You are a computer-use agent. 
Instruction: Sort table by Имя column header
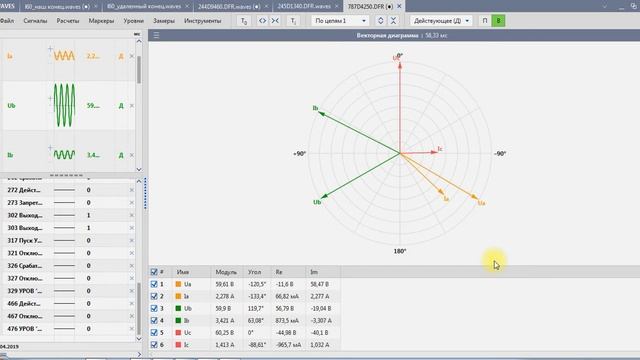click(x=183, y=272)
